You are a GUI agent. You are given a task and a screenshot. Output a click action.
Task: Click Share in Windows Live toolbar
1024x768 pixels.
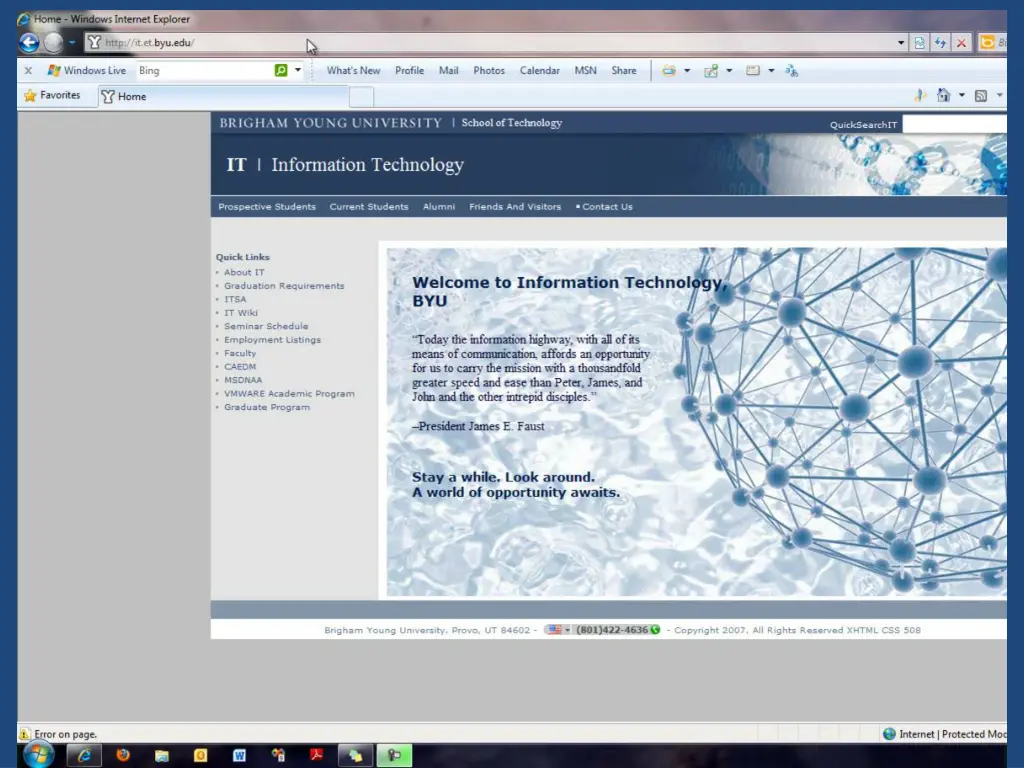coord(624,71)
